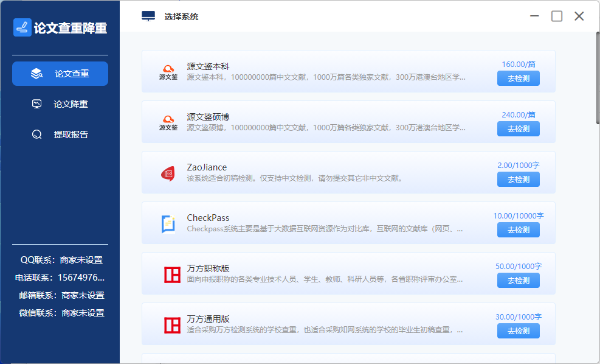Click the CheckPass document icon

tap(168, 224)
